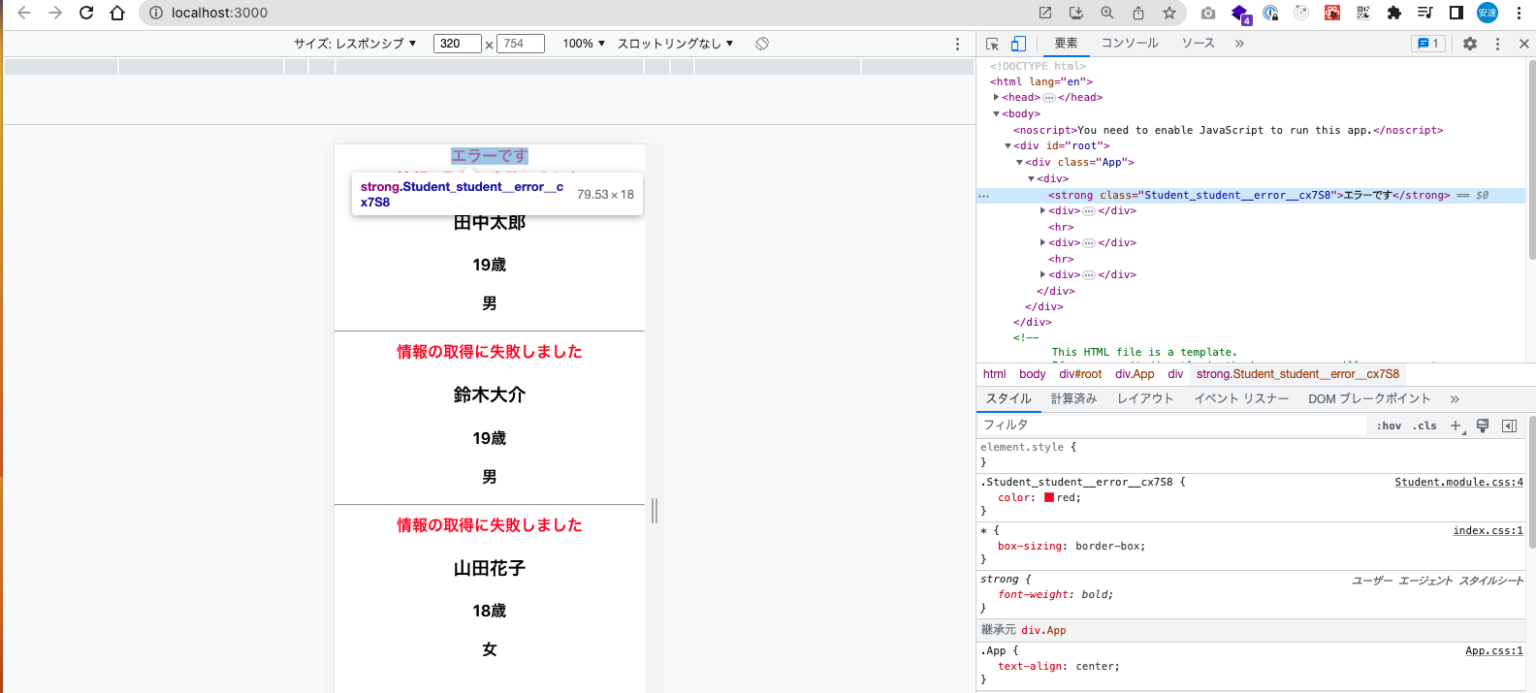Open DevTools settings with the gear icon
The height and width of the screenshot is (693, 1536).
point(1469,43)
